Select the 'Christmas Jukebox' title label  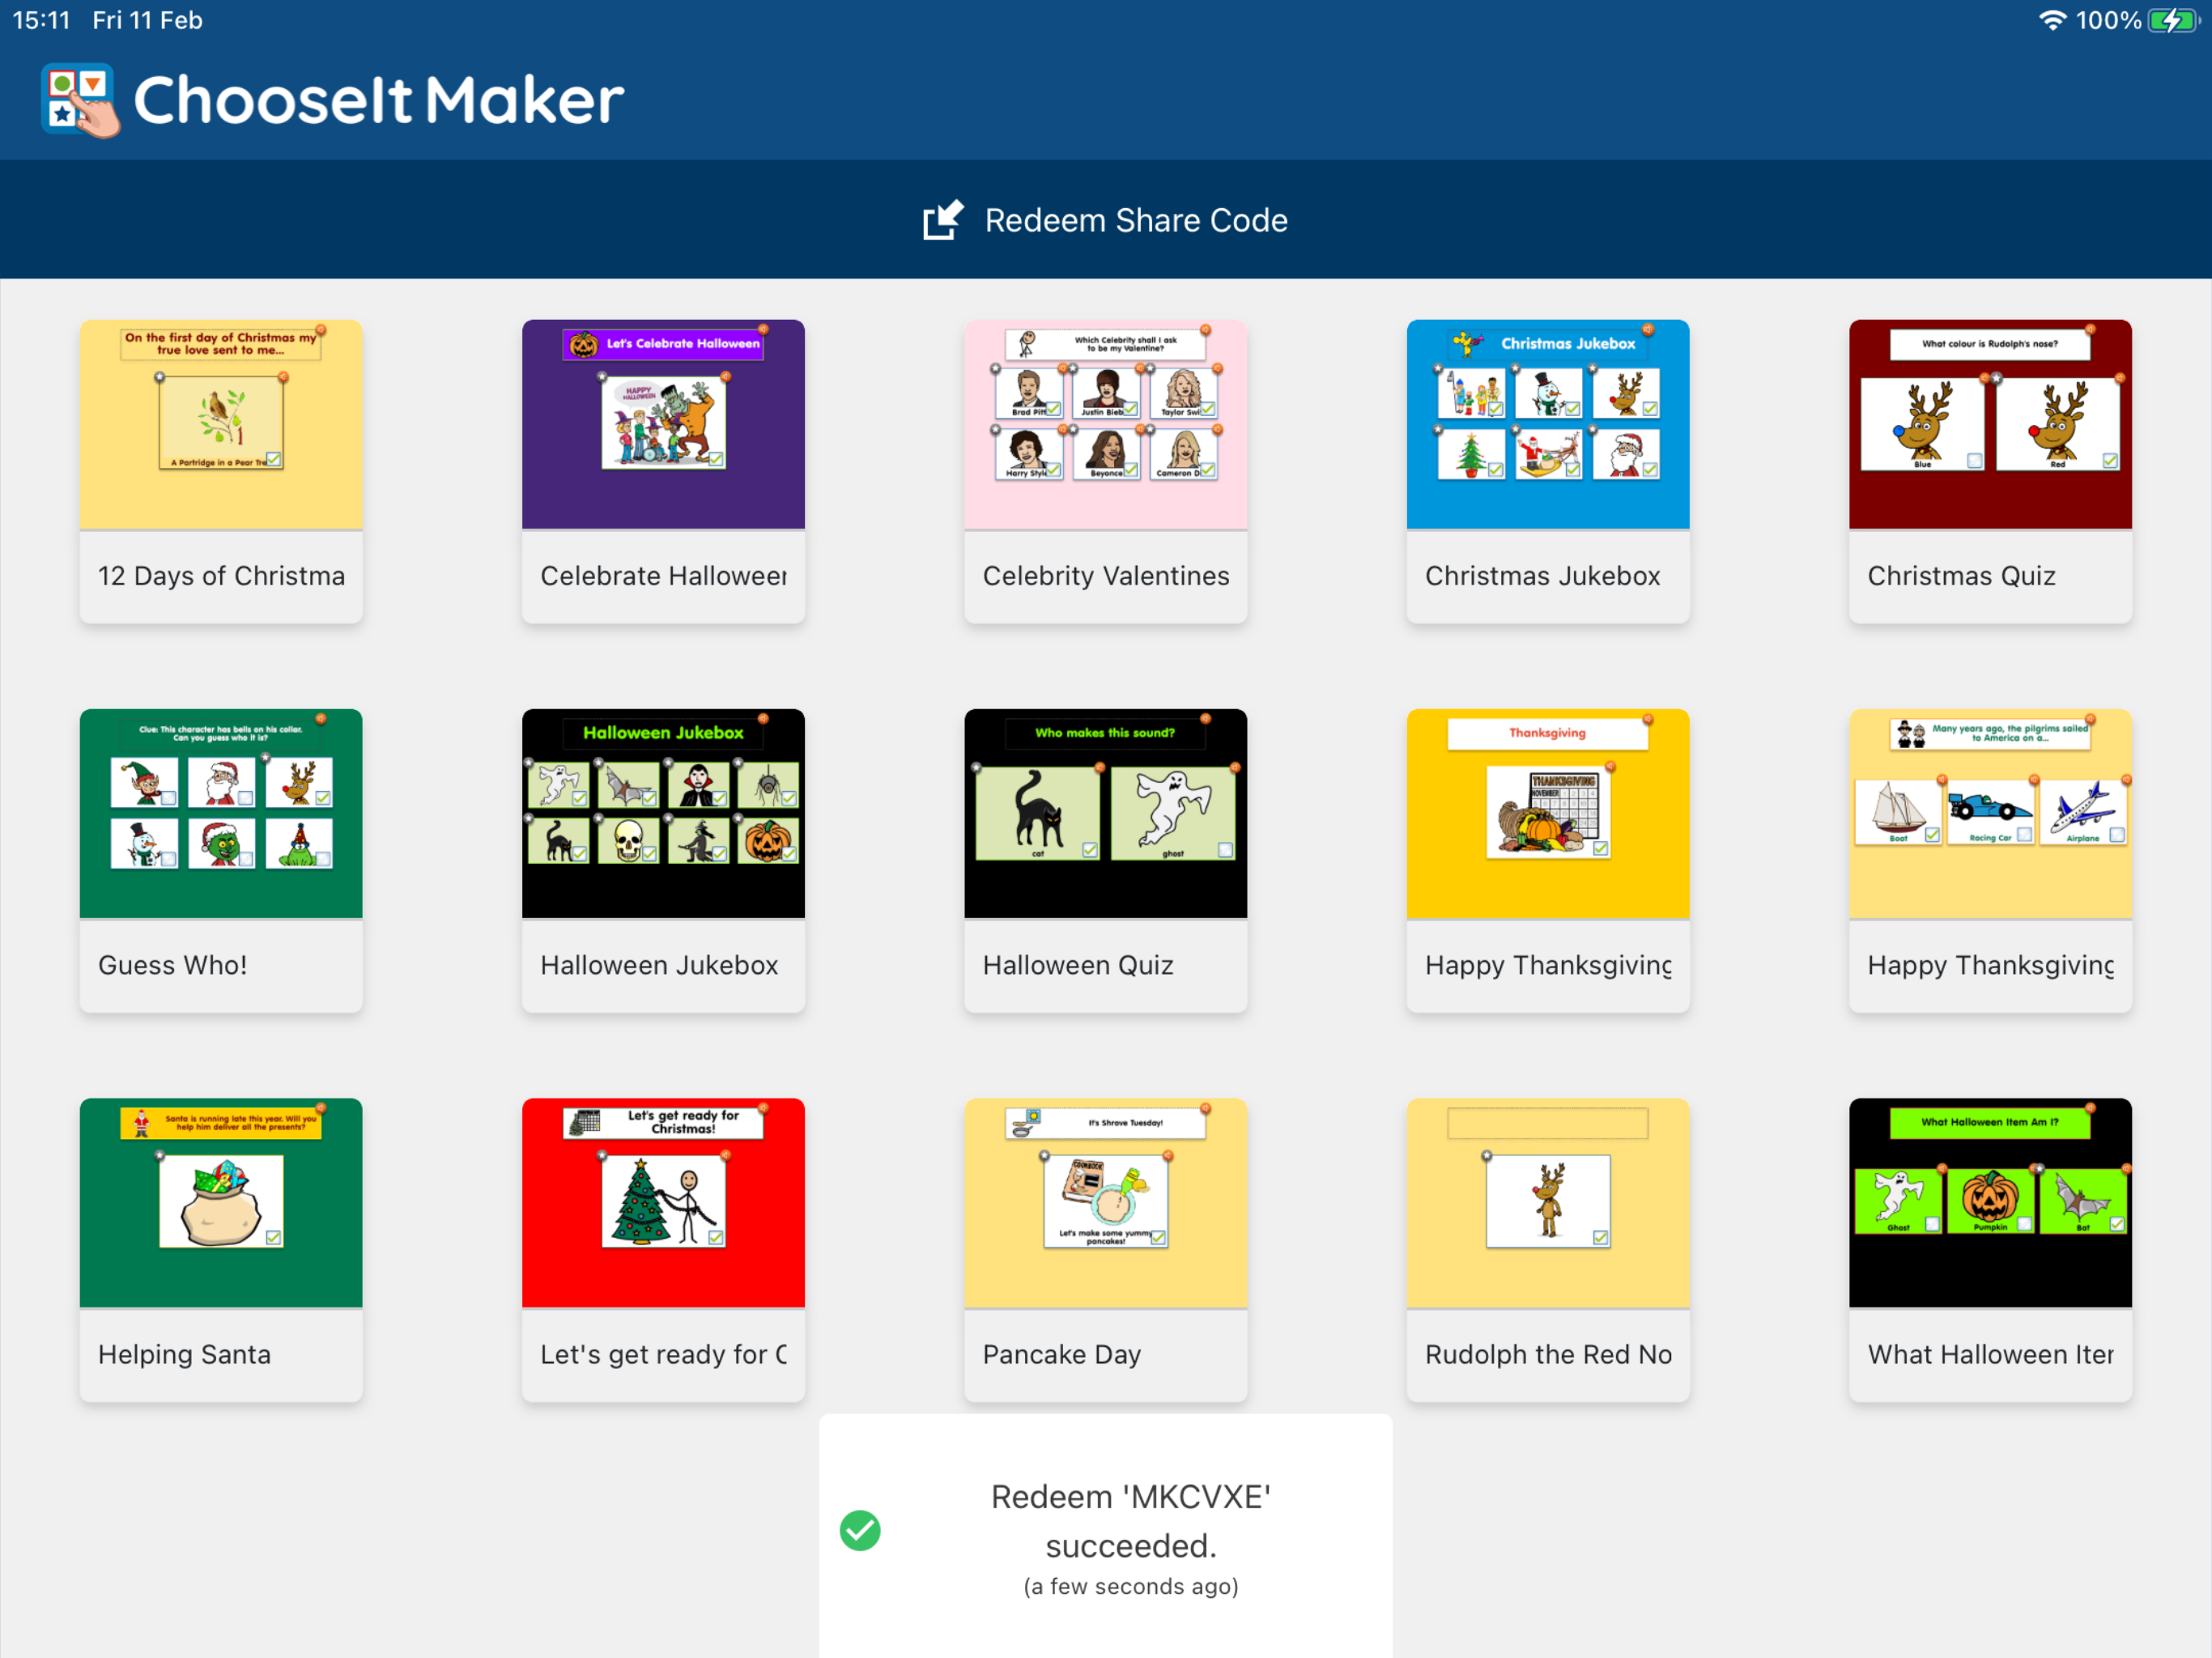tap(1542, 576)
